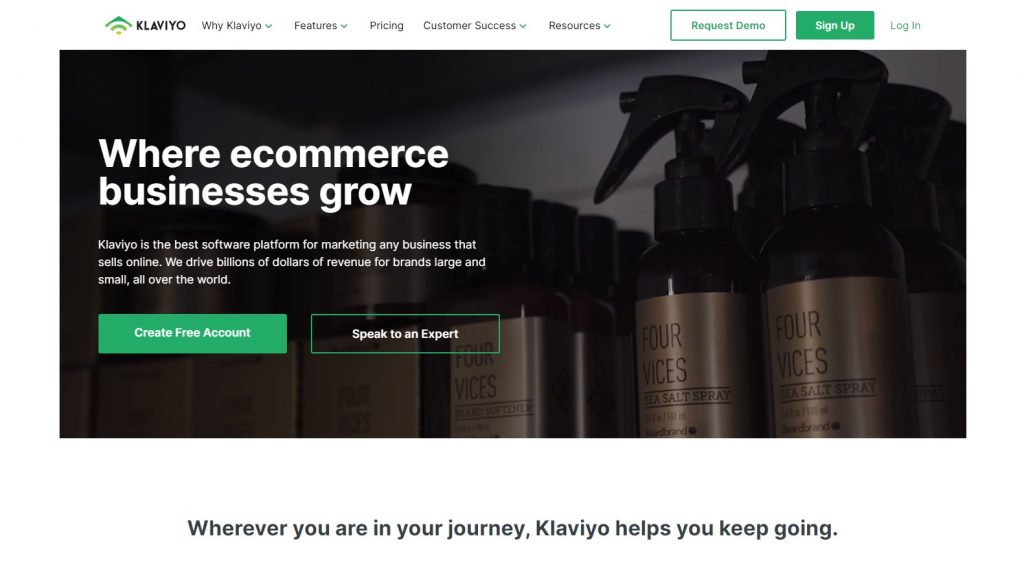Open the Features menu
This screenshot has width=1024, height=569.
(x=315, y=25)
